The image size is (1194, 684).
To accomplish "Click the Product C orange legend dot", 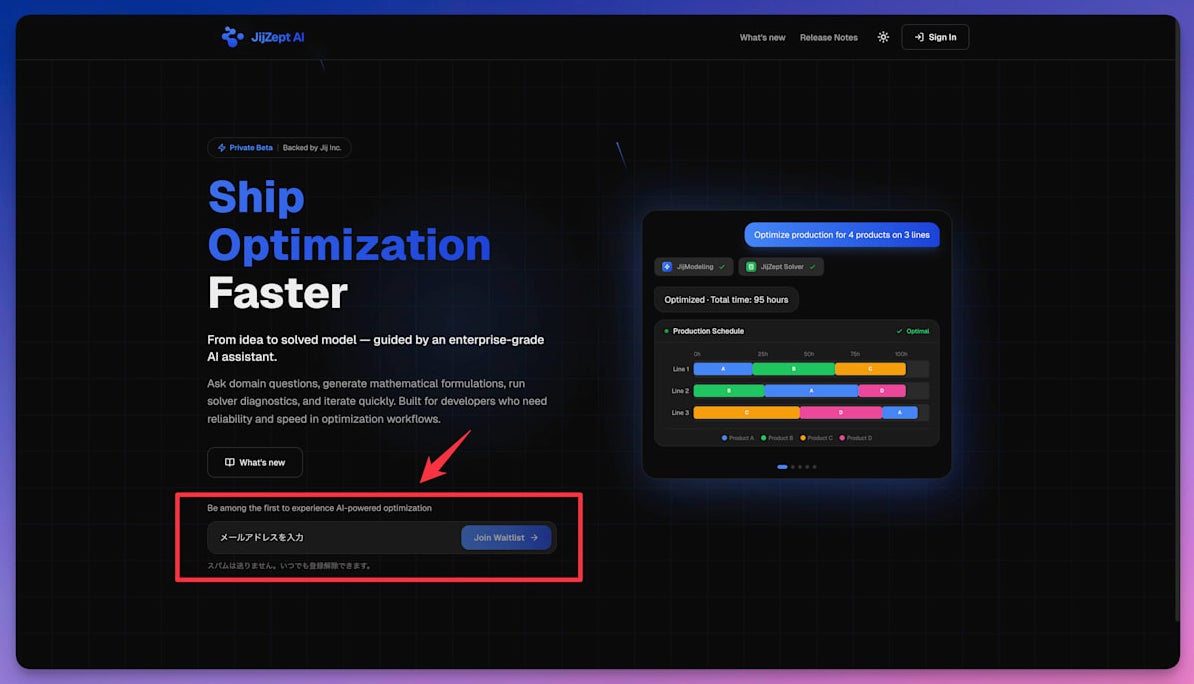I will click(803, 438).
